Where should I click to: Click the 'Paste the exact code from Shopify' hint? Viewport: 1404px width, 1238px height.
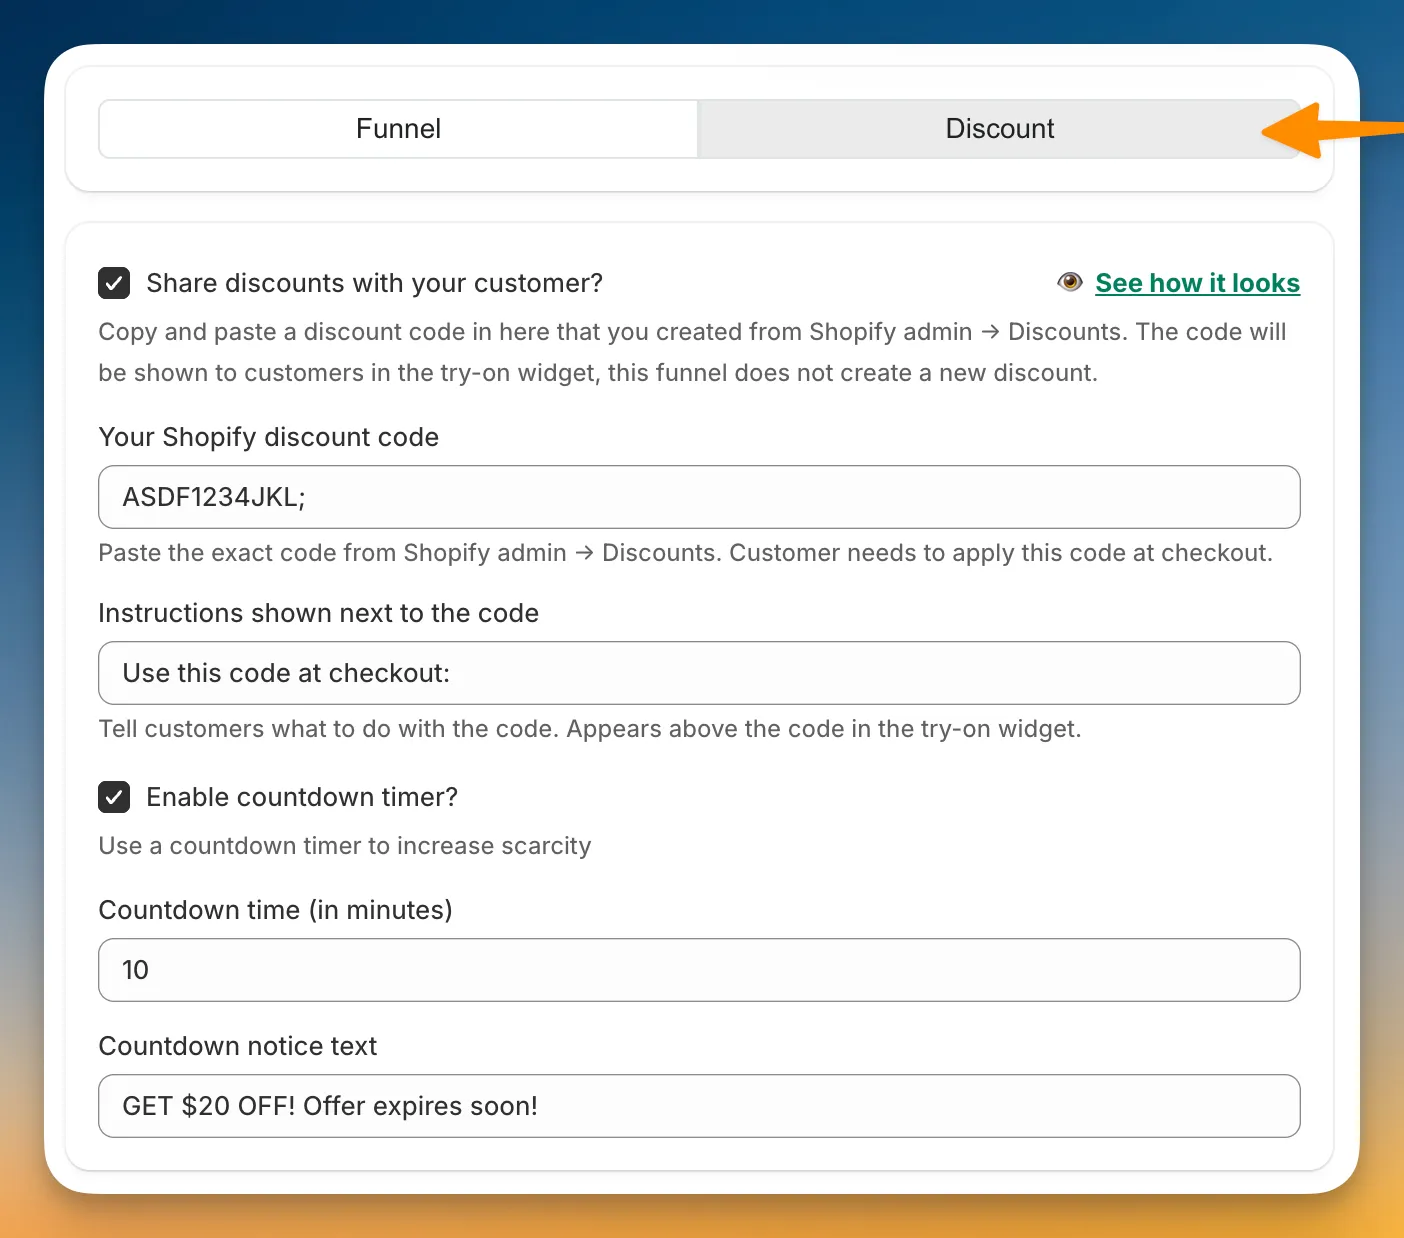tap(685, 553)
